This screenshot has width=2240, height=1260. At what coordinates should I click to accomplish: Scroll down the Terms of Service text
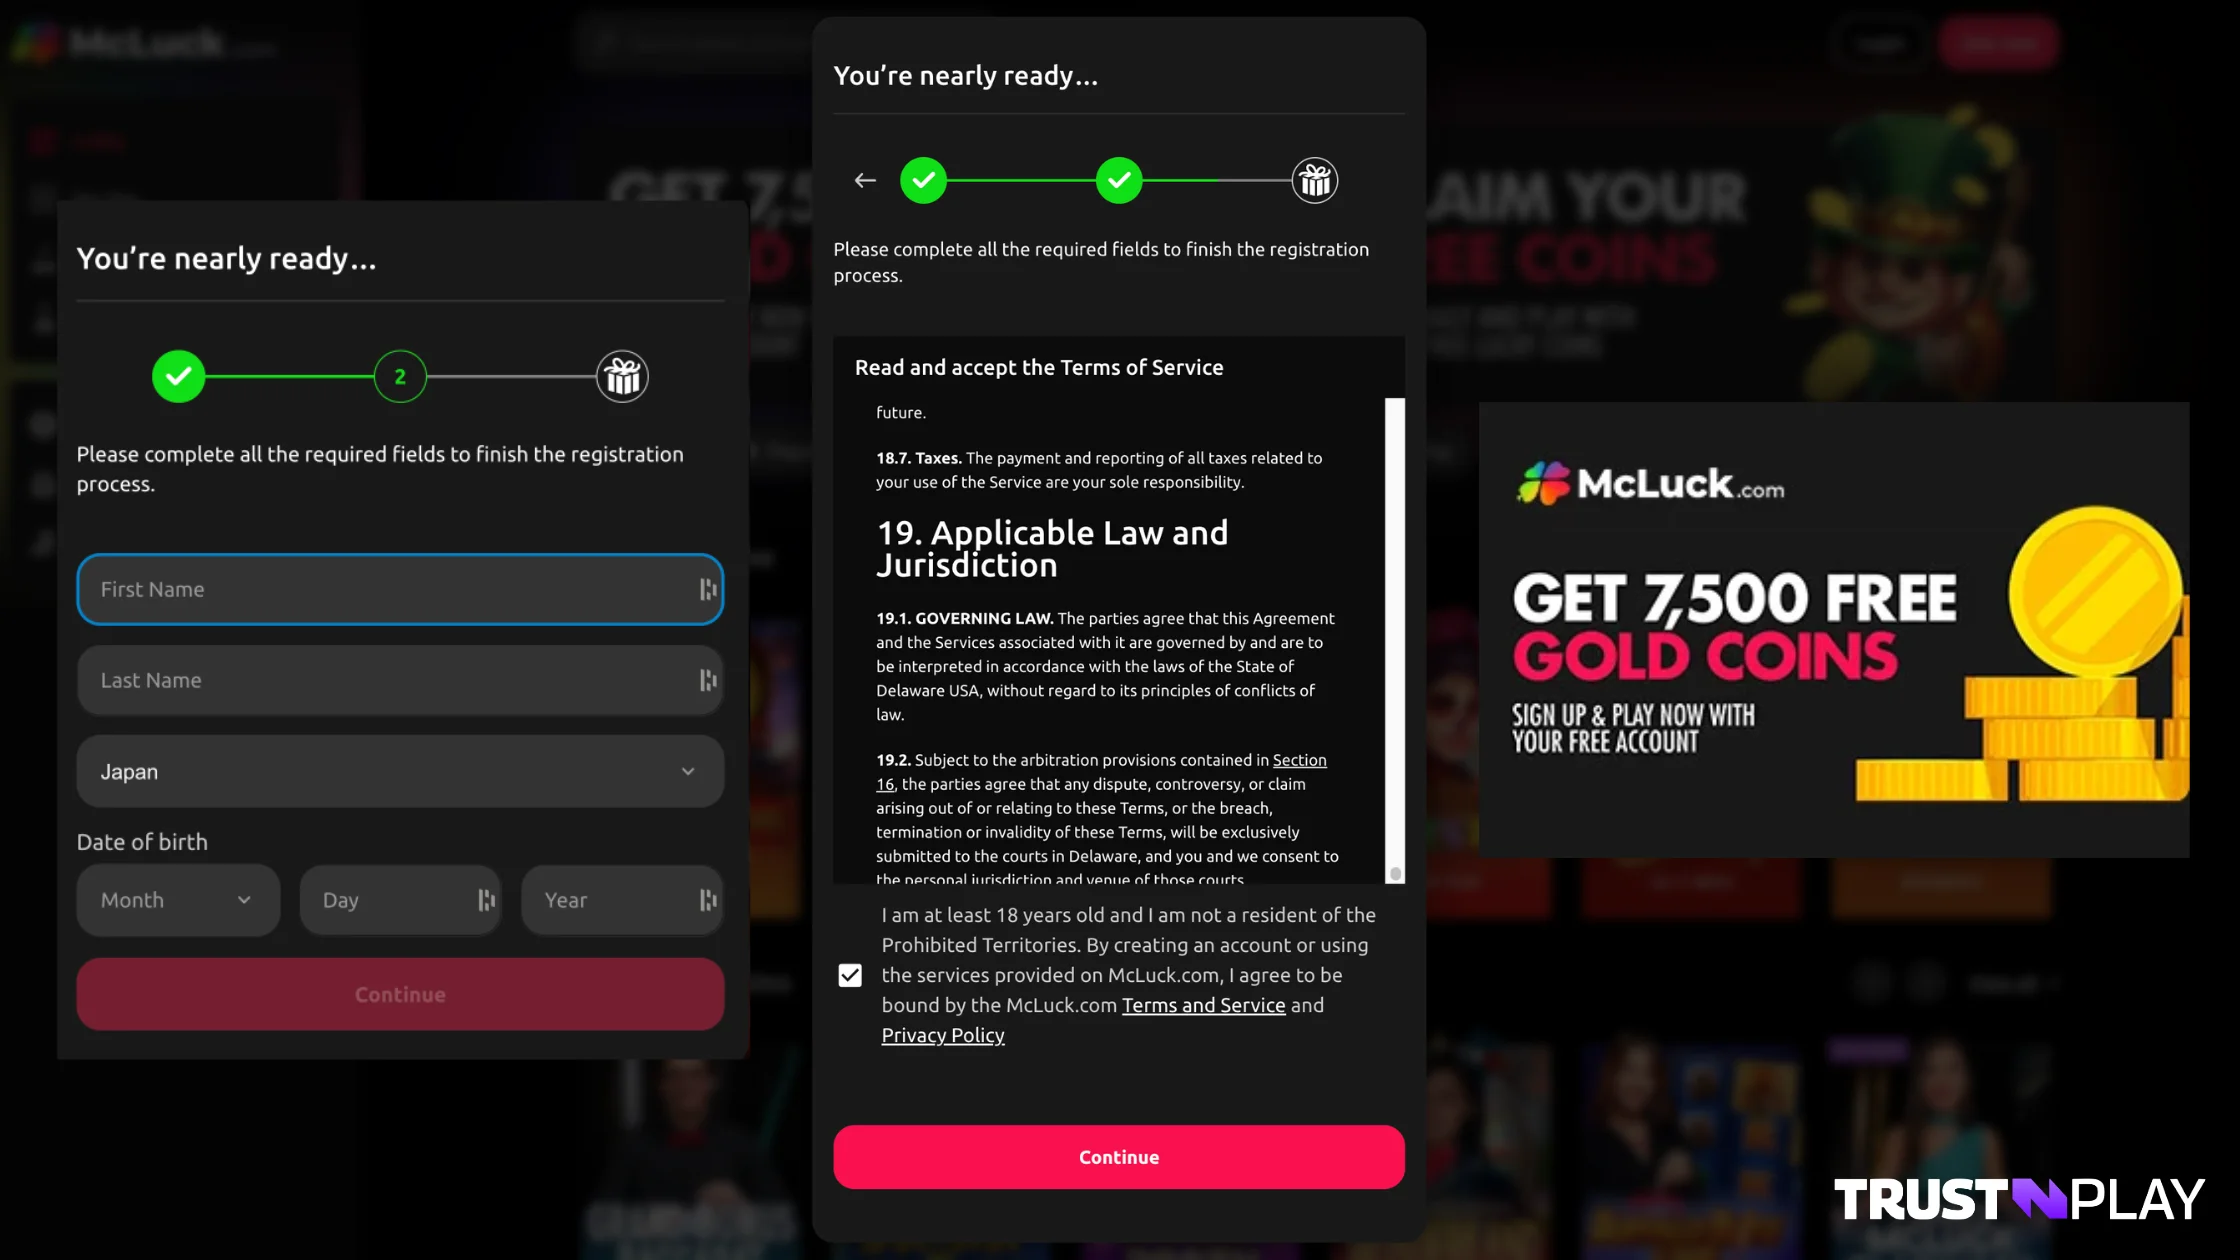(1392, 874)
